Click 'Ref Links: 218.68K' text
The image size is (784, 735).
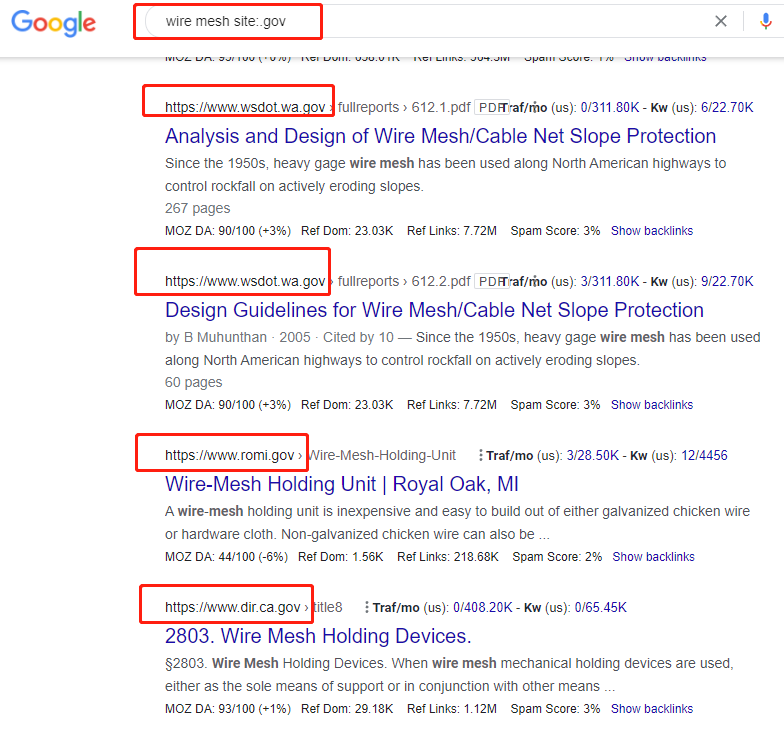tap(448, 556)
